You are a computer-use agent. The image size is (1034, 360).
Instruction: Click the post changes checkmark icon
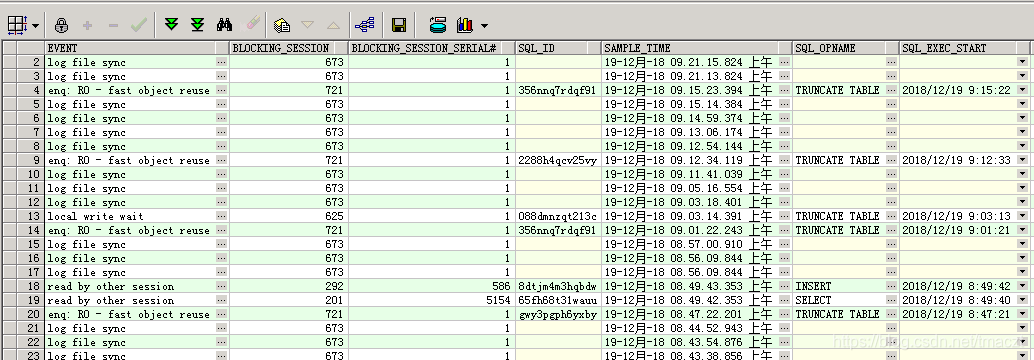138,25
